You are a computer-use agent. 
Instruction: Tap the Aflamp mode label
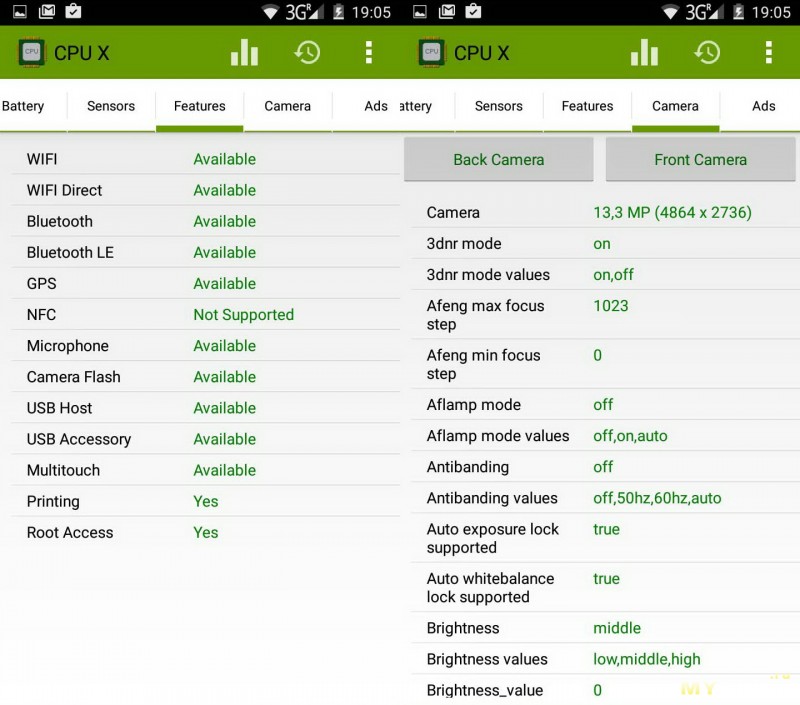pyautogui.click(x=473, y=405)
